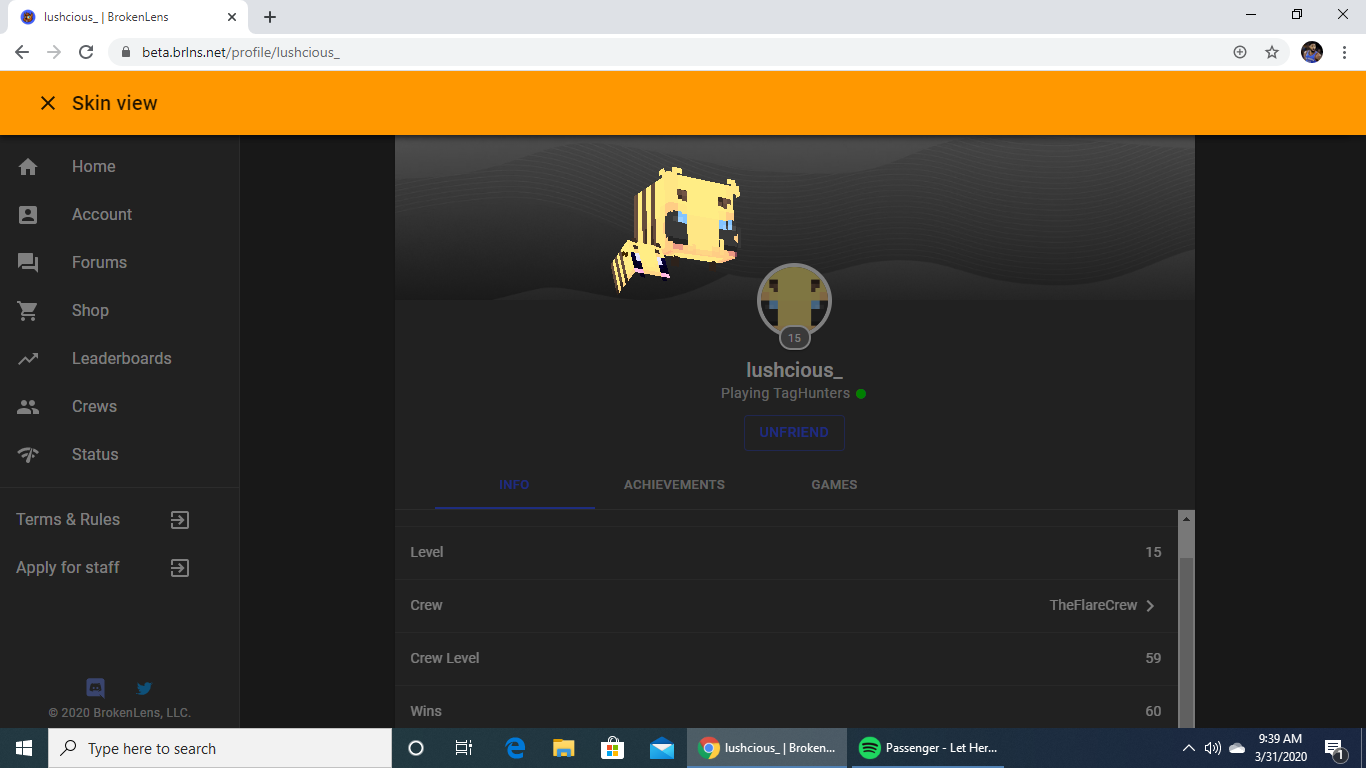Click the Leaderboards trend icon
This screenshot has height=768, width=1366.
point(28,359)
